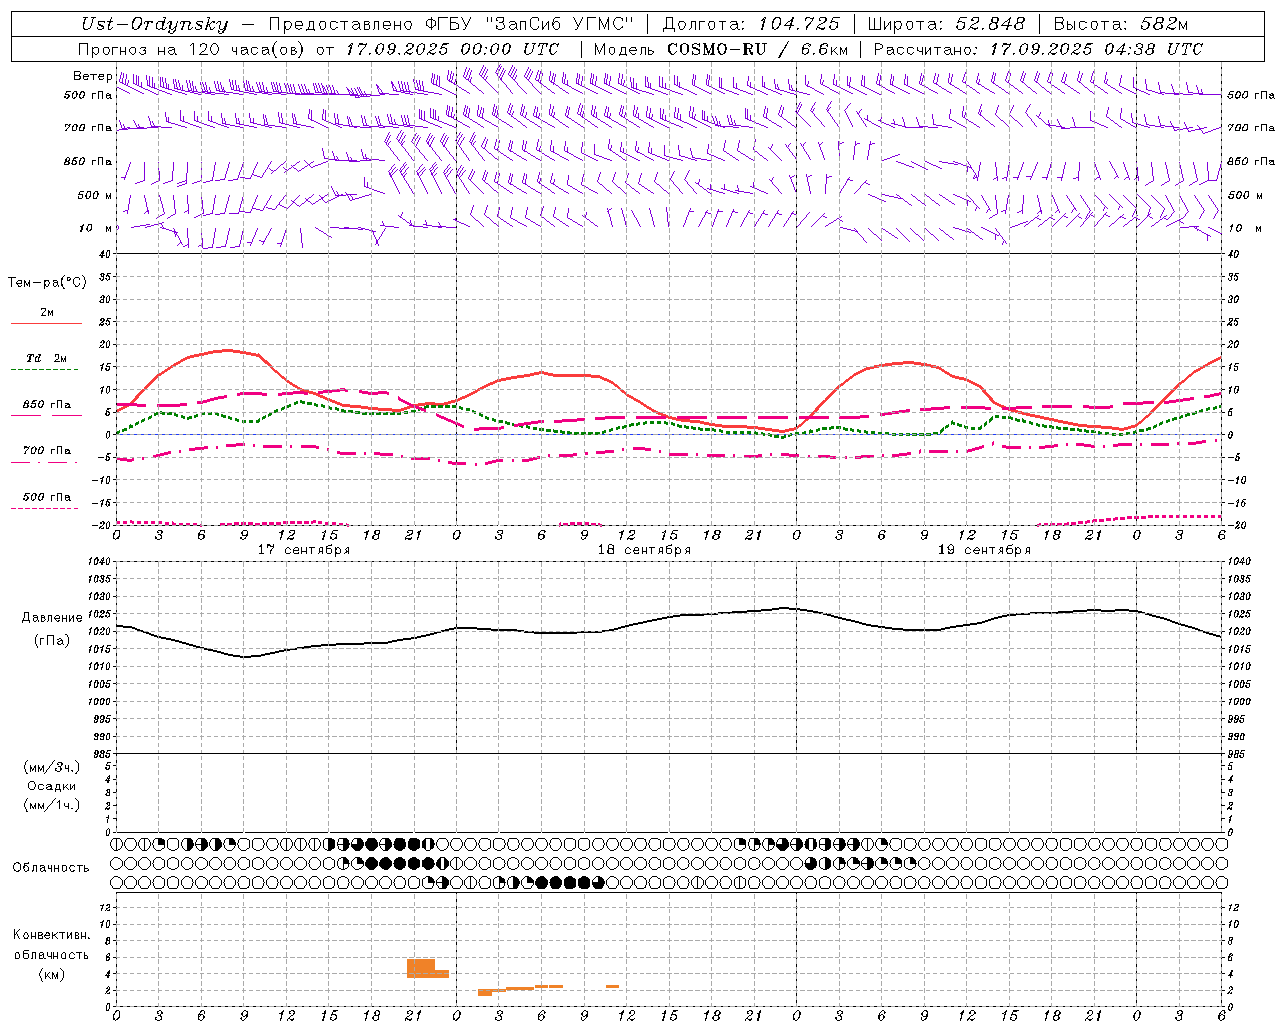This screenshot has height=1024, width=1280.
Task: Click the 'Тем-ра(°C)' temperature panel label
Action: click(x=47, y=283)
